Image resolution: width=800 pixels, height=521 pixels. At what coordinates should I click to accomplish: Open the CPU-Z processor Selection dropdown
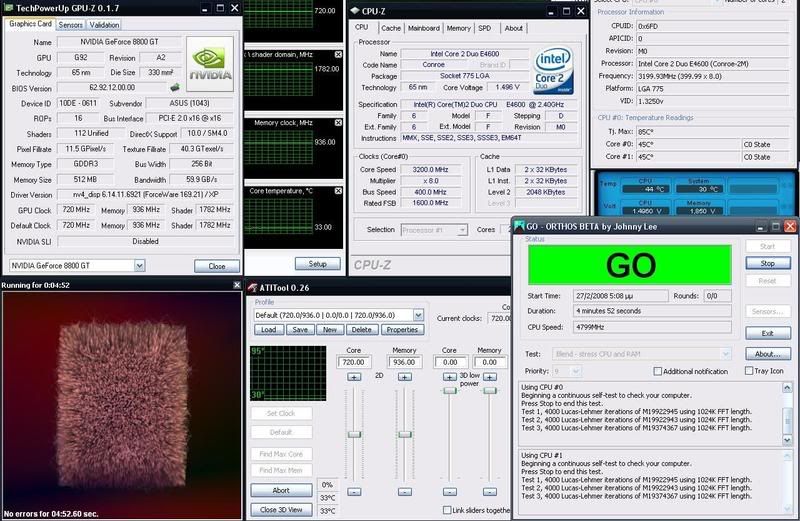tap(462, 230)
